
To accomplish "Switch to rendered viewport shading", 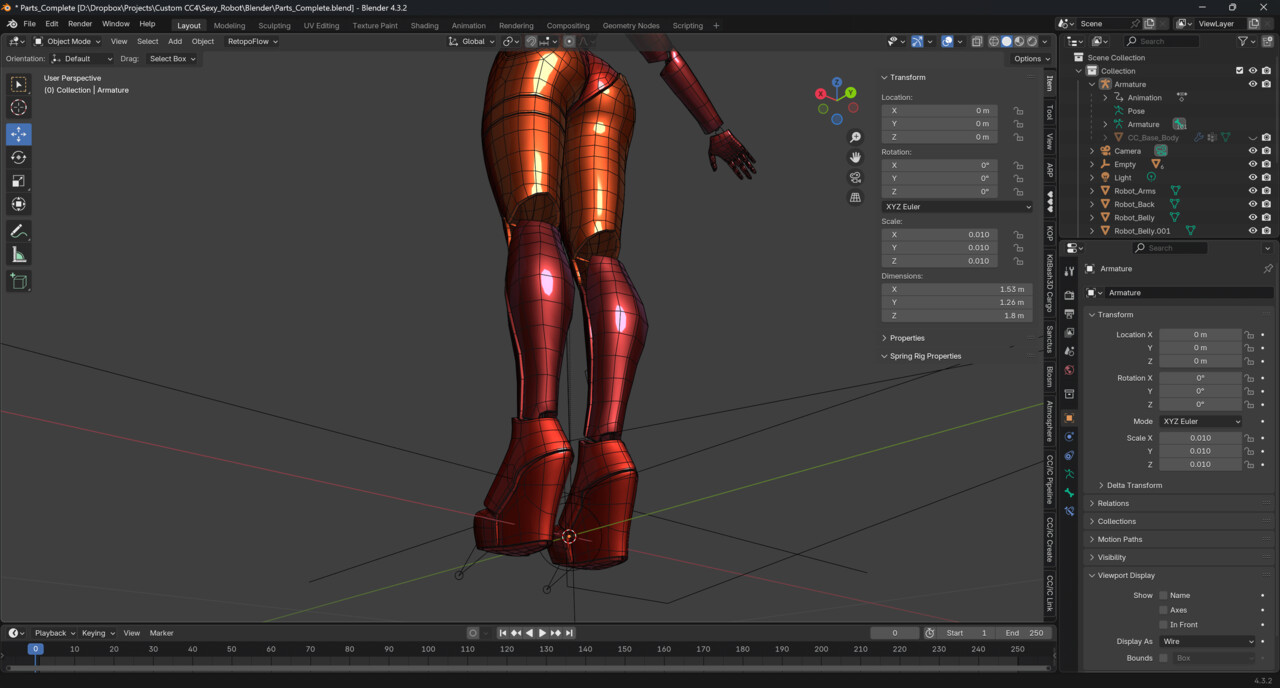I will pos(1032,41).
